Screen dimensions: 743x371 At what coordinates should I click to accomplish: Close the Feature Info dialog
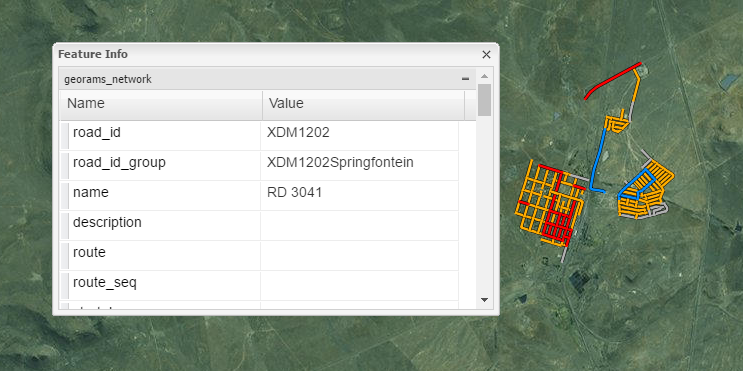tap(486, 54)
